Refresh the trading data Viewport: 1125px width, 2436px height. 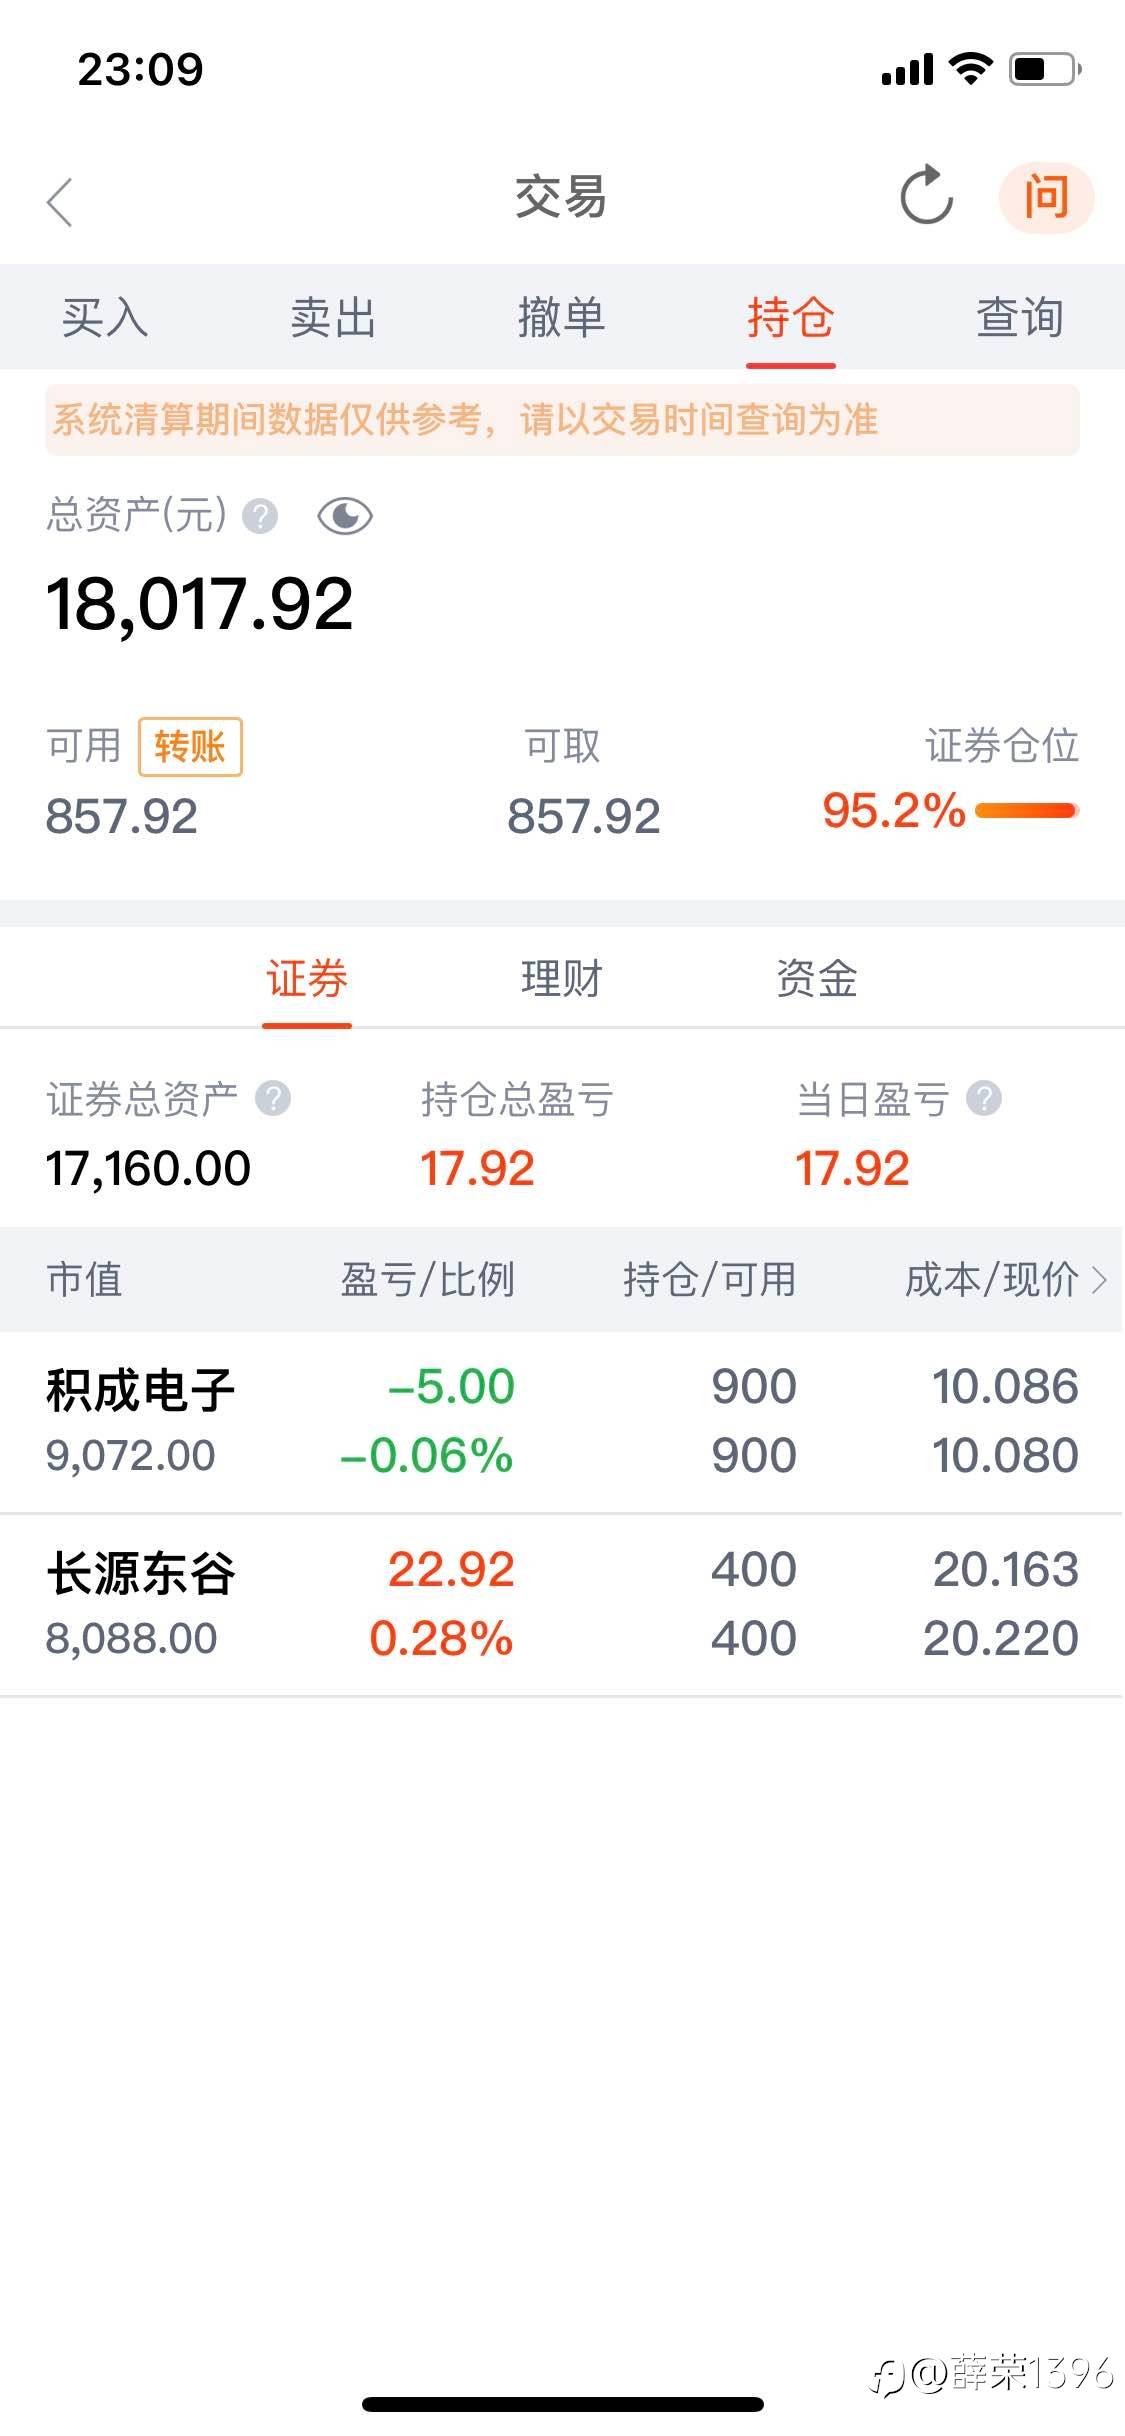pyautogui.click(x=926, y=196)
